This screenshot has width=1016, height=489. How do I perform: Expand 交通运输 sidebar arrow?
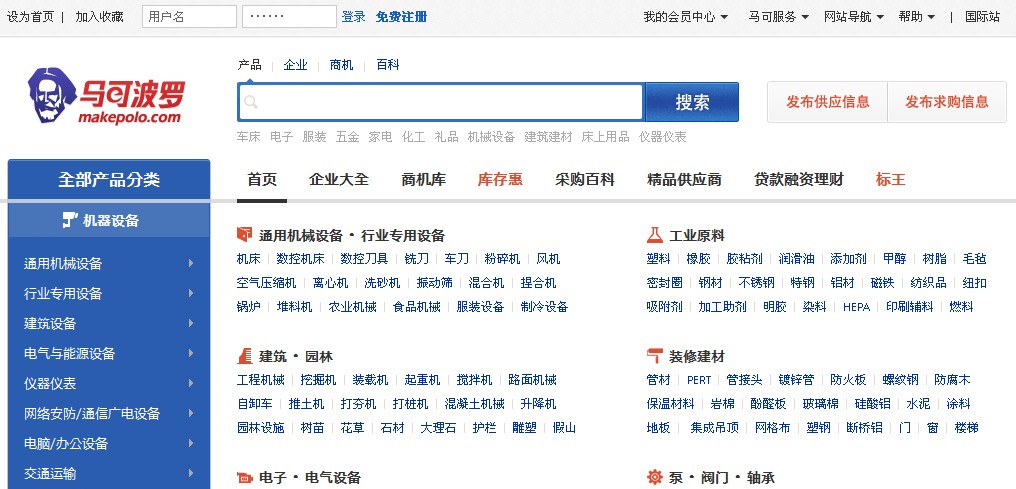coord(191,473)
